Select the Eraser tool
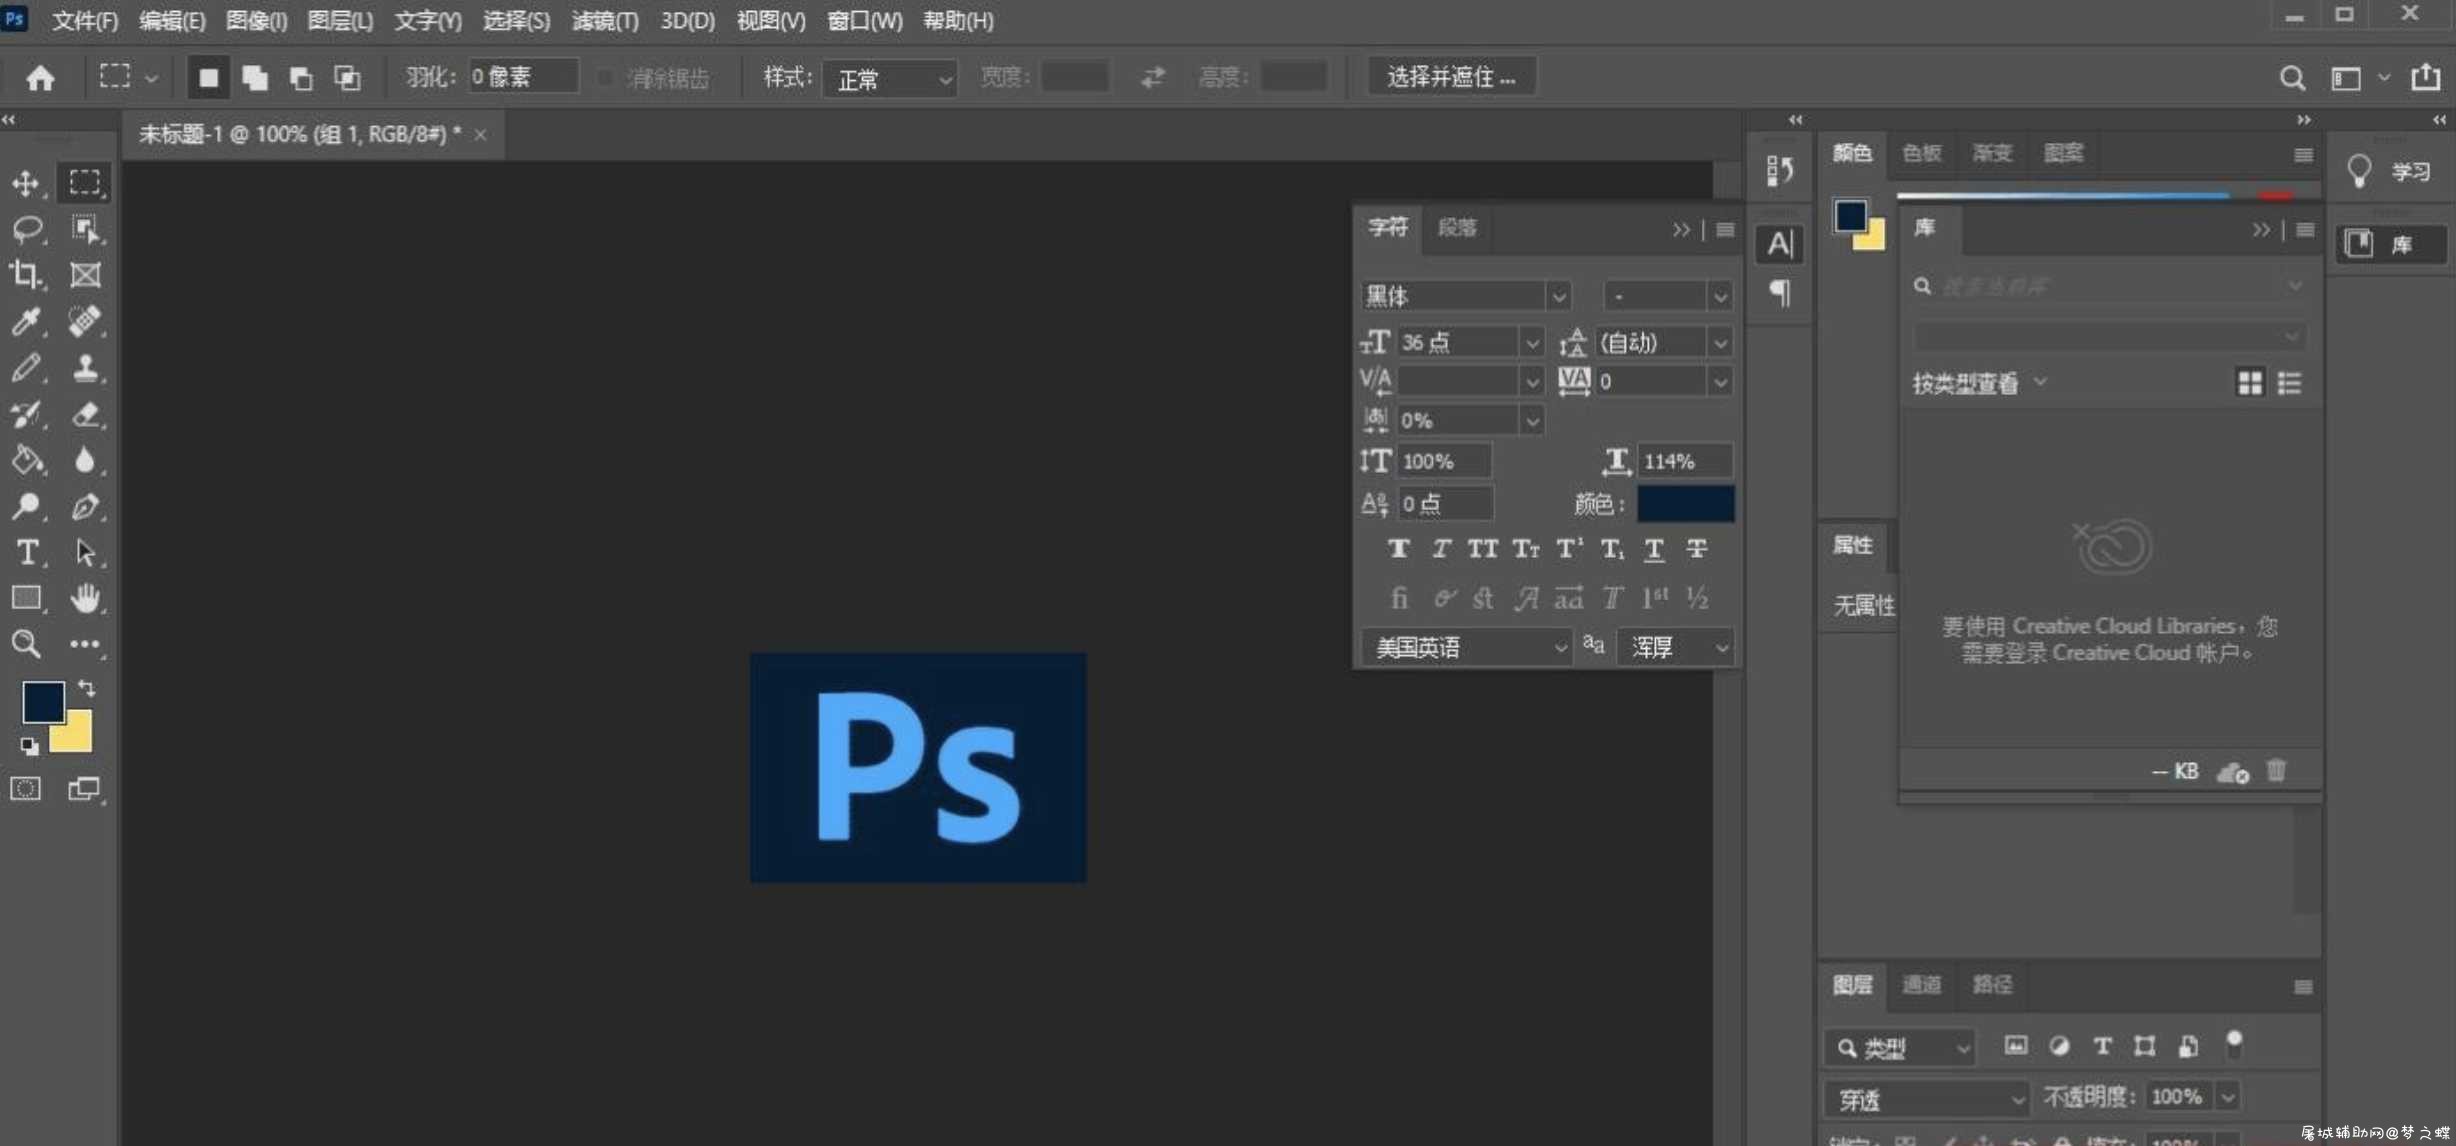 tap(85, 414)
